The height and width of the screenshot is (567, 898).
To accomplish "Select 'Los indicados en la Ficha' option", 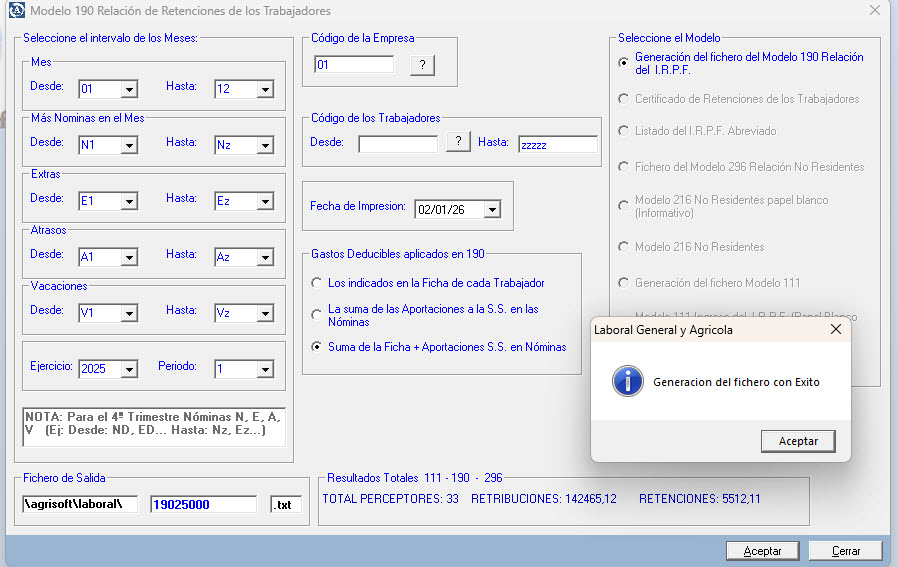I will coord(317,283).
